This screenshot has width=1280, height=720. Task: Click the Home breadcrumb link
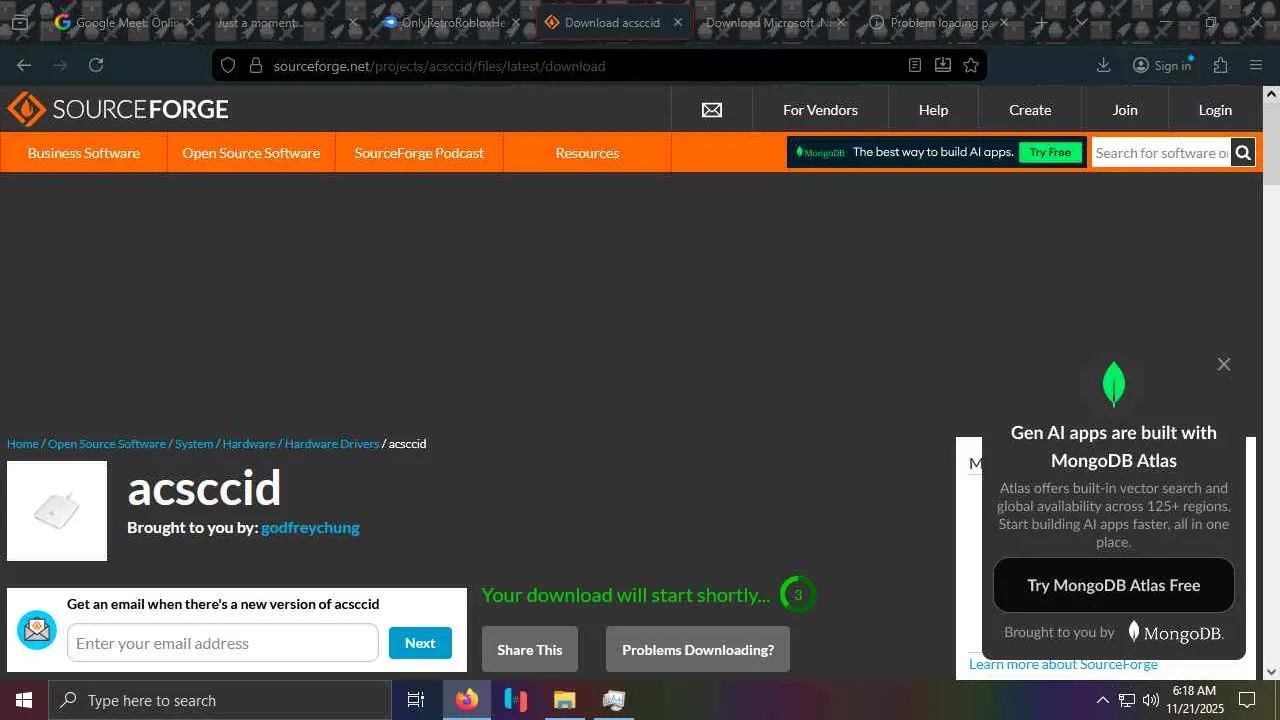[x=22, y=443]
